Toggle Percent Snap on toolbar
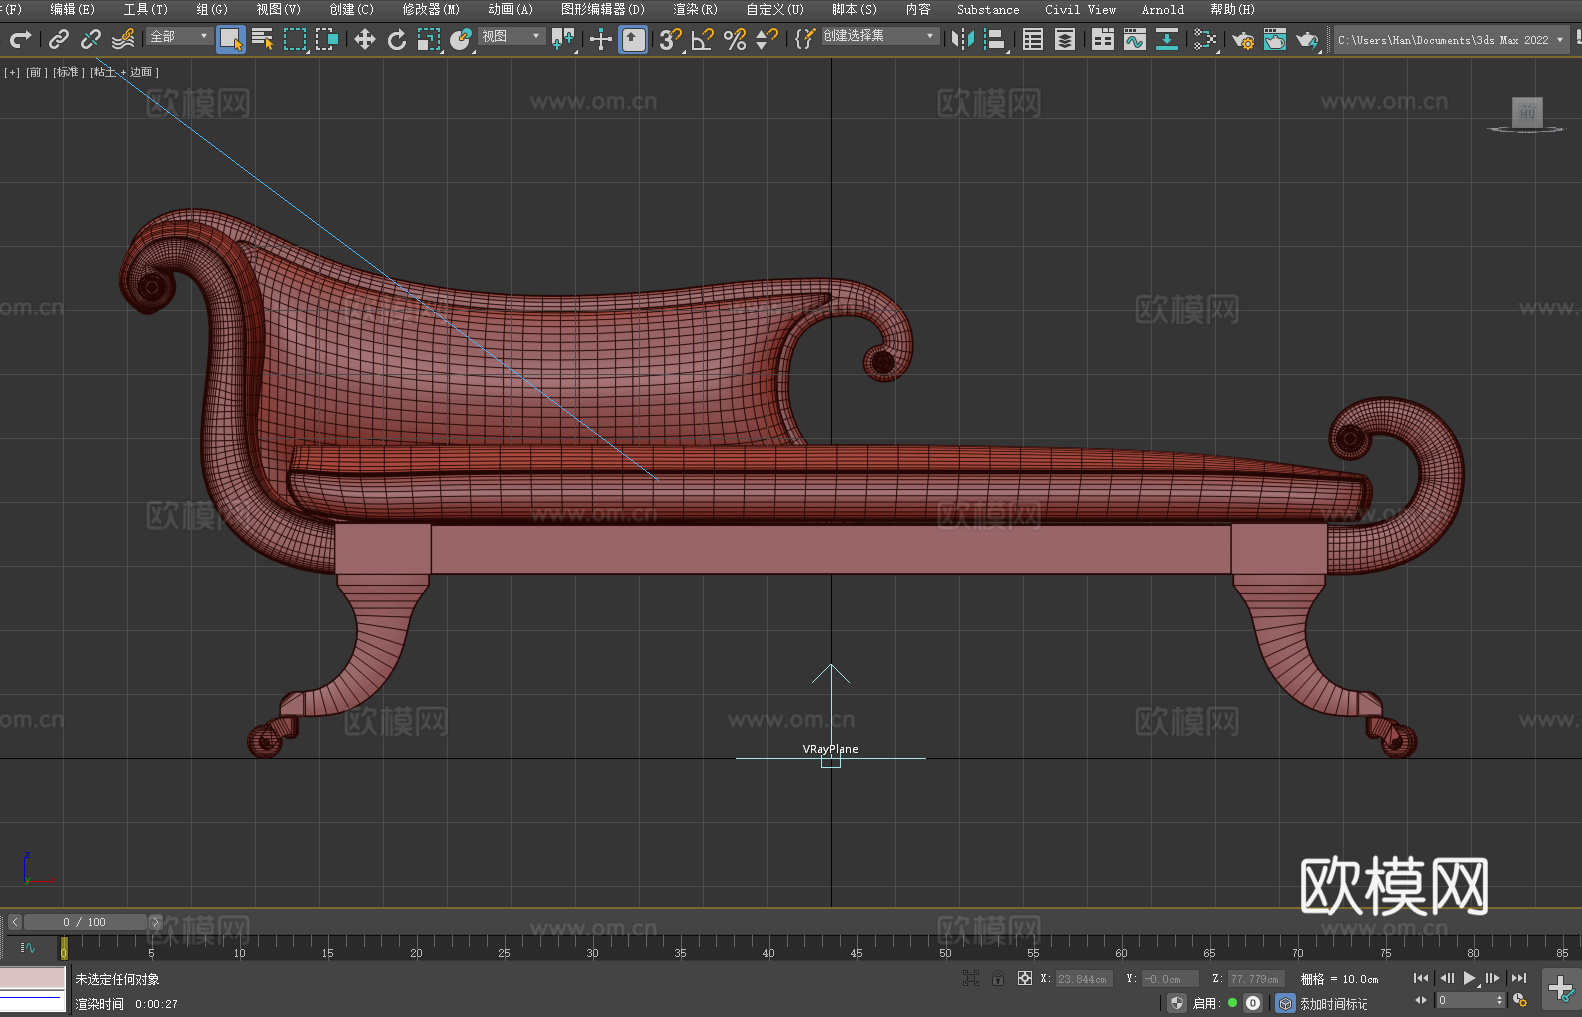This screenshot has width=1582, height=1017. 735,39
